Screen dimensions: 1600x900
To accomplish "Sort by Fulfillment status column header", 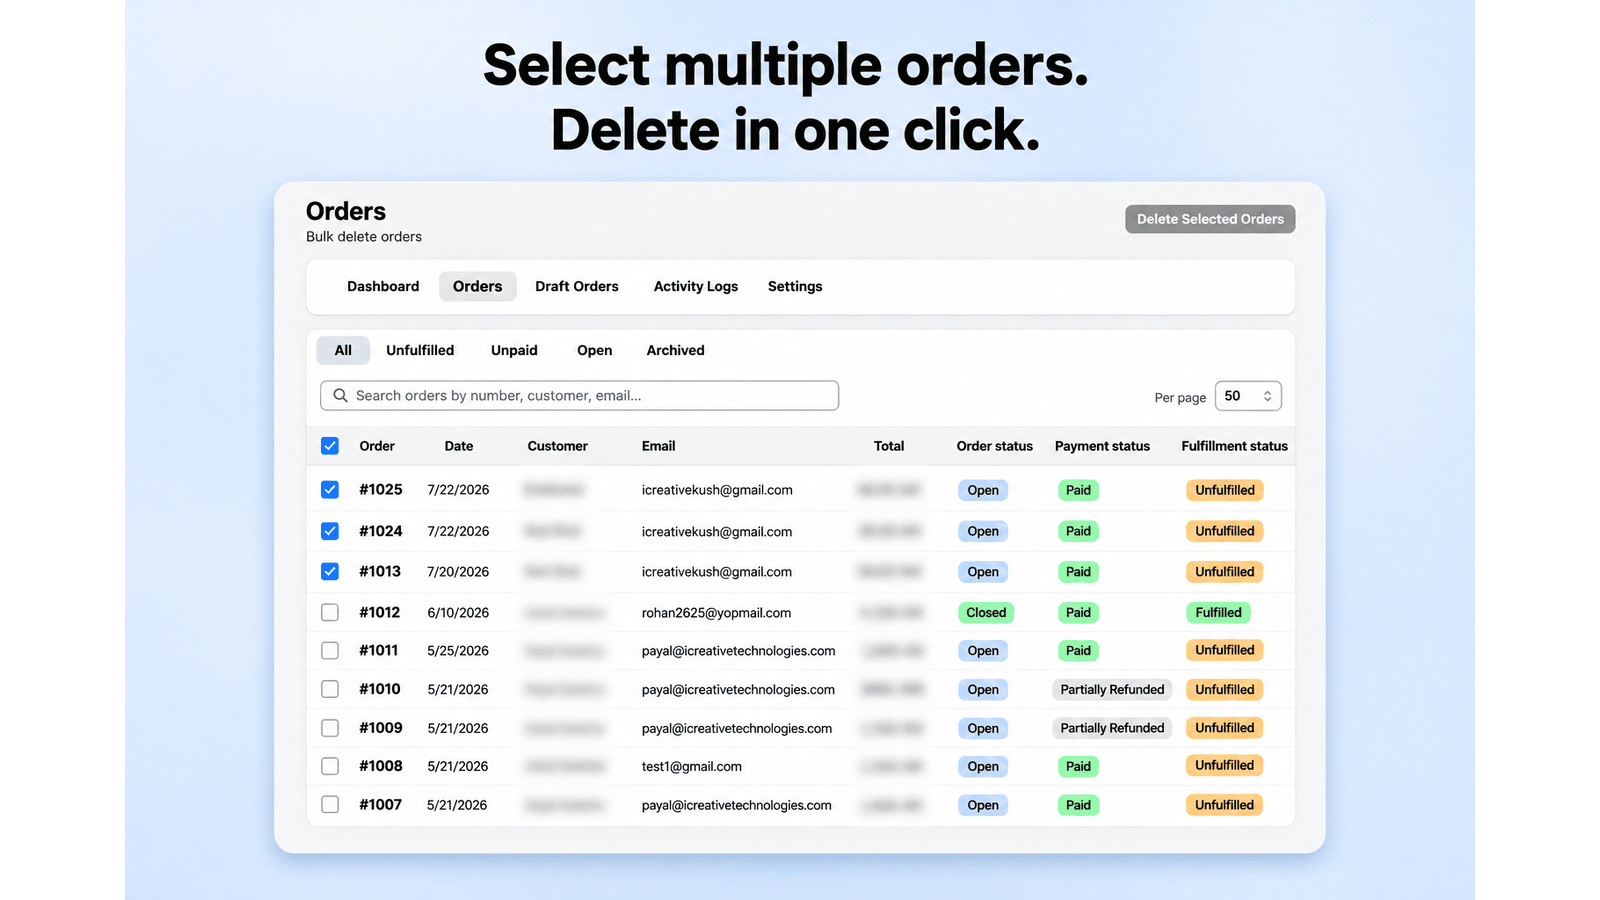I will 1234,446.
